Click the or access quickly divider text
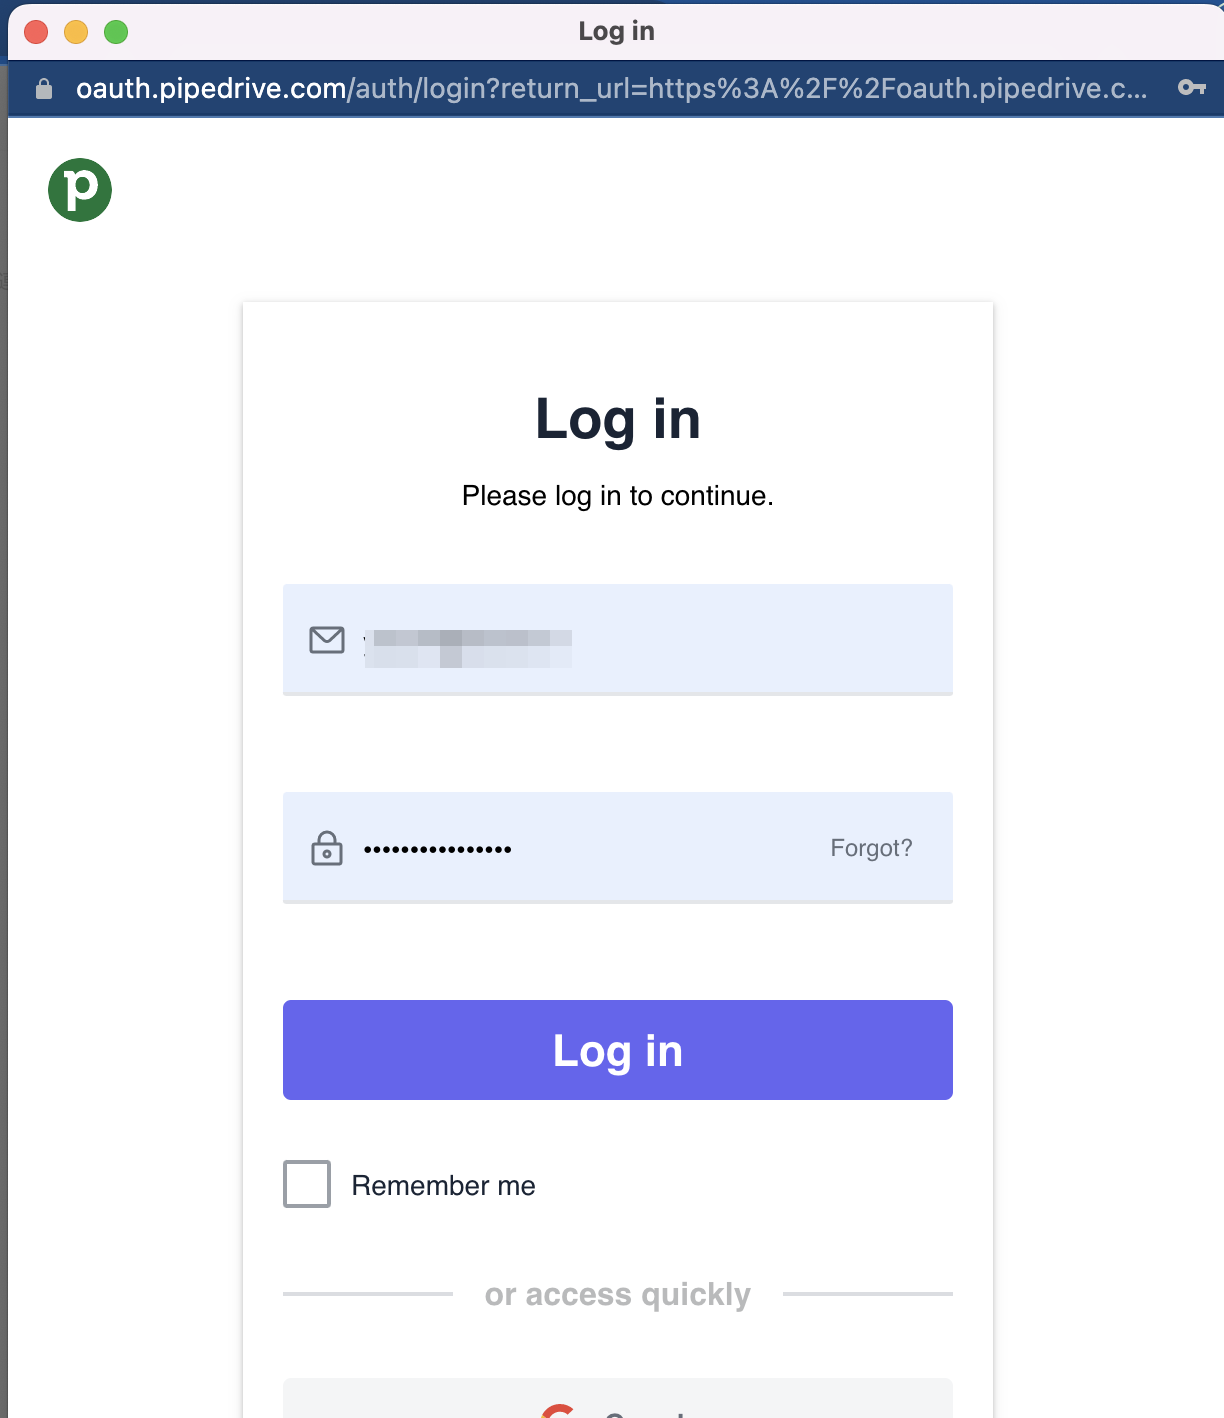Image resolution: width=1224 pixels, height=1418 pixels. pos(618,1294)
